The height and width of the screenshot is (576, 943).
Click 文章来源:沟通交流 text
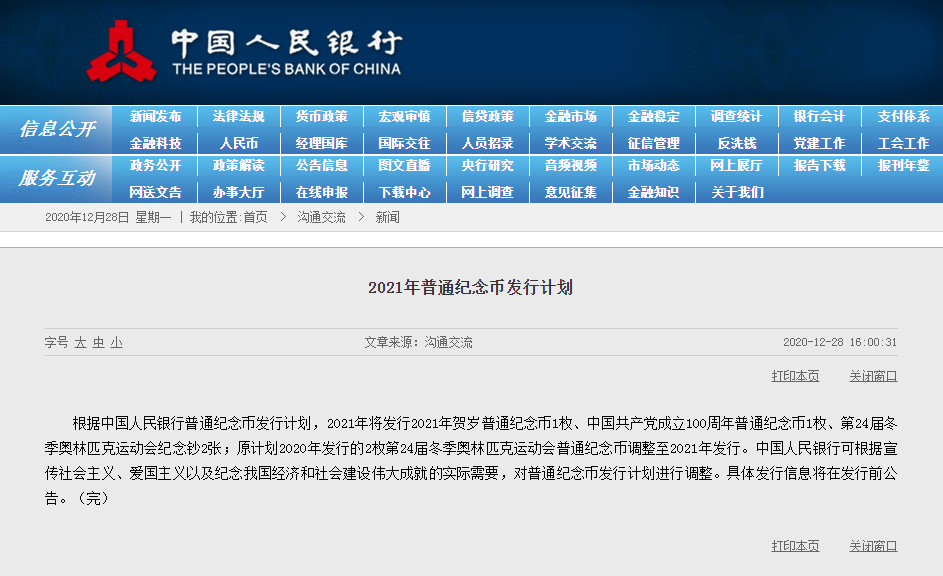pyautogui.click(x=418, y=342)
